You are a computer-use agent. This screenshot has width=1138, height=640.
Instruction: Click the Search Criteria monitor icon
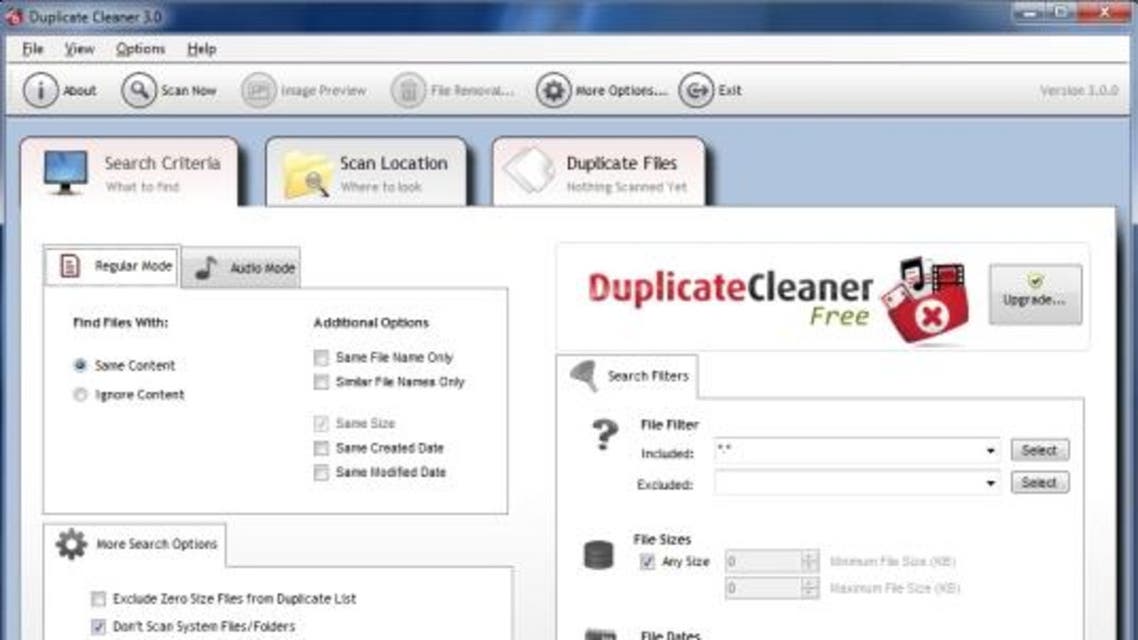coord(65,171)
